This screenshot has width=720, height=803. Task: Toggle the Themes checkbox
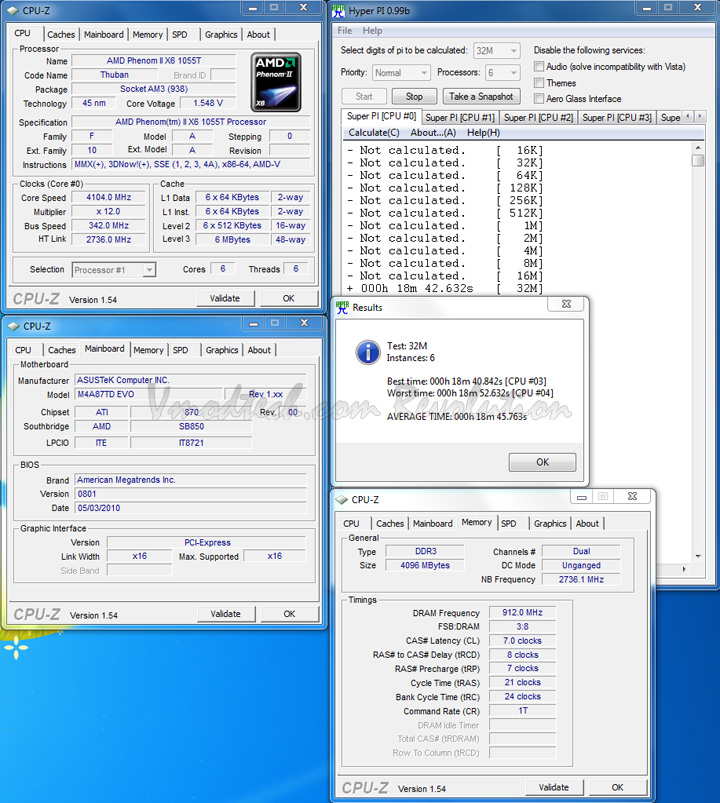tap(539, 82)
